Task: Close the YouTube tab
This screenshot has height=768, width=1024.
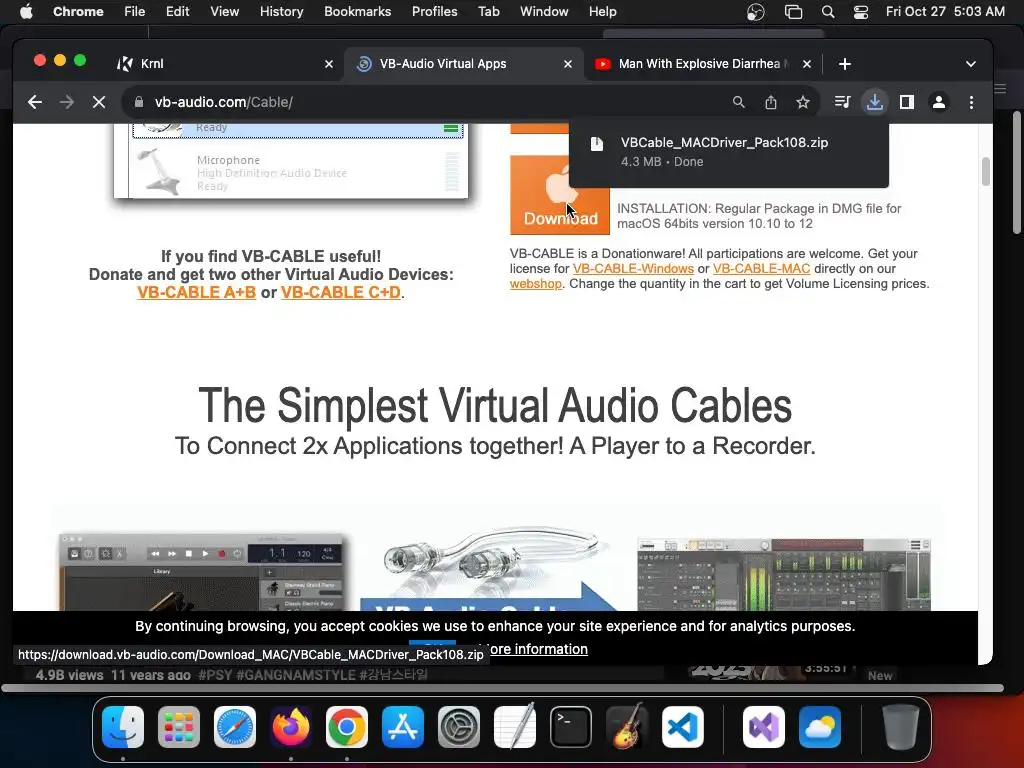Action: tap(807, 64)
